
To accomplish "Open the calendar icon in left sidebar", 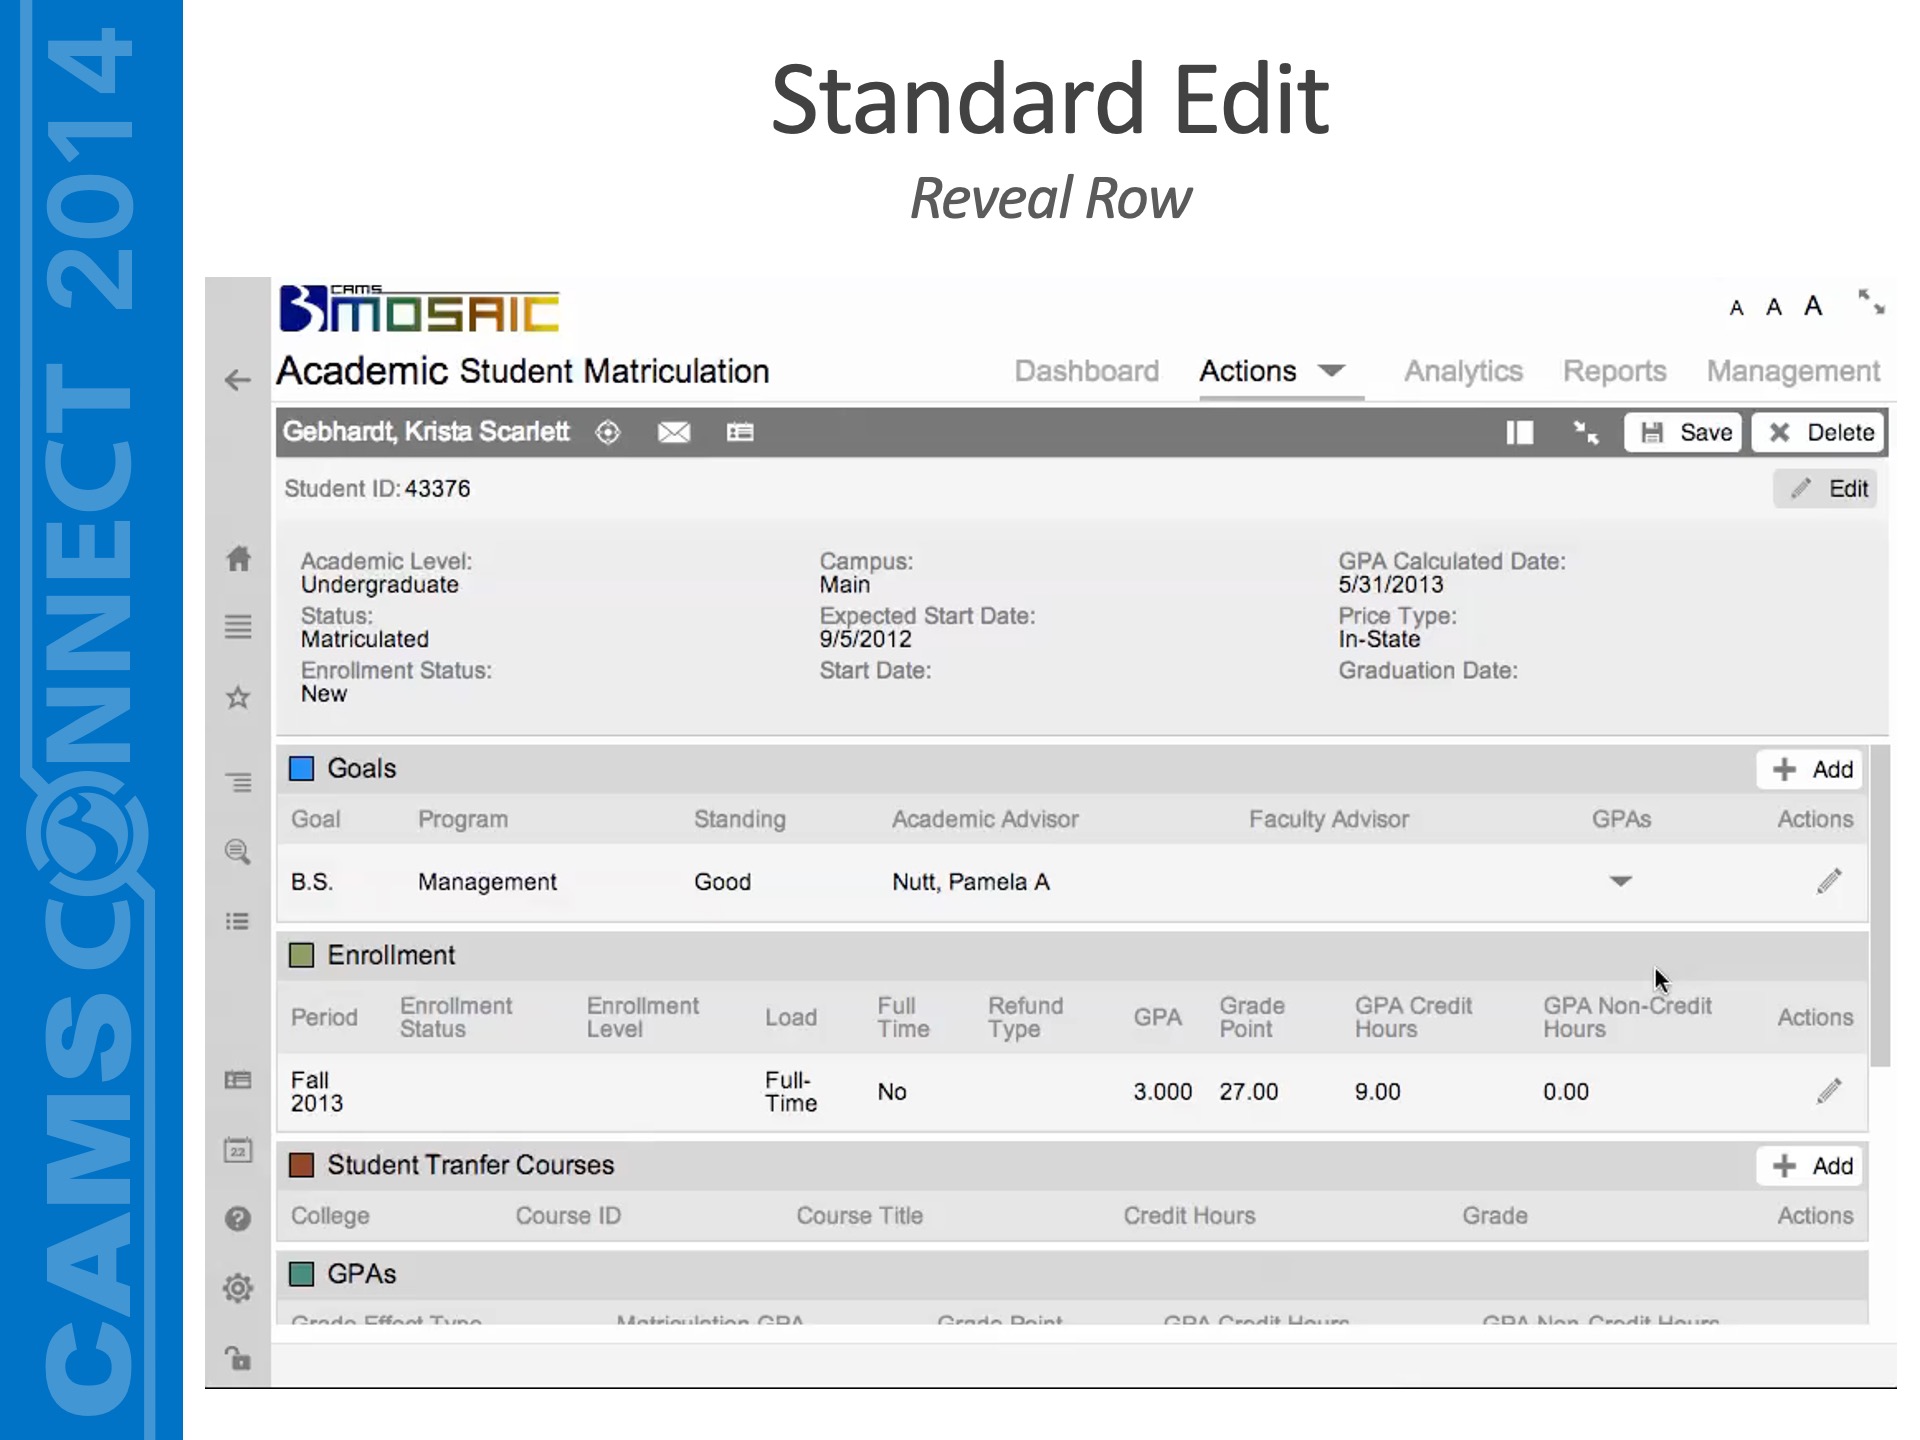I will click(238, 1150).
